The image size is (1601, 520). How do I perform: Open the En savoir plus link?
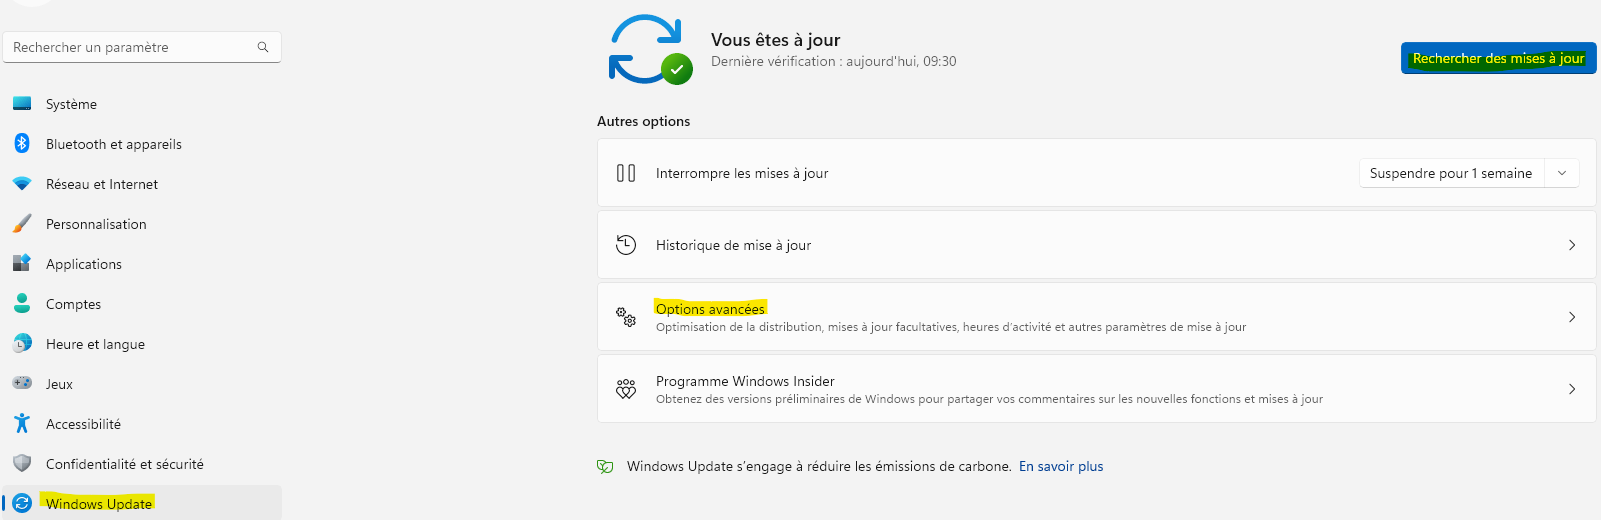[x=1061, y=466]
